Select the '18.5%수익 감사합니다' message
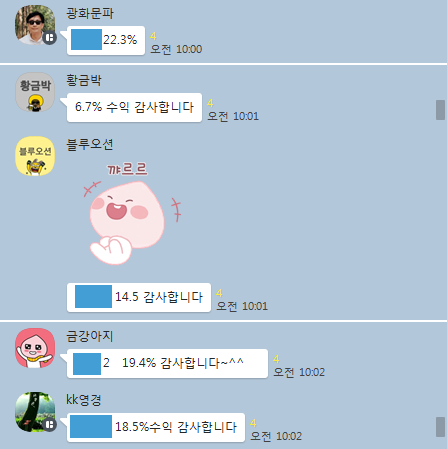This screenshot has height=449, width=447. [x=156, y=428]
